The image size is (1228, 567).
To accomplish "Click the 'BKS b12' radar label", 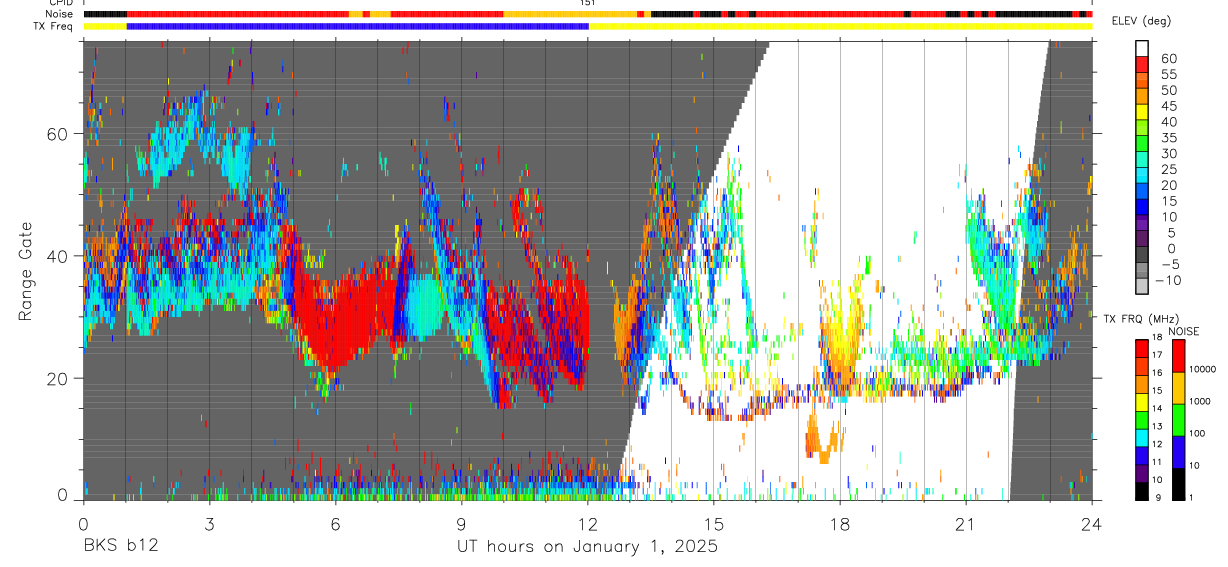I will 120,547.
